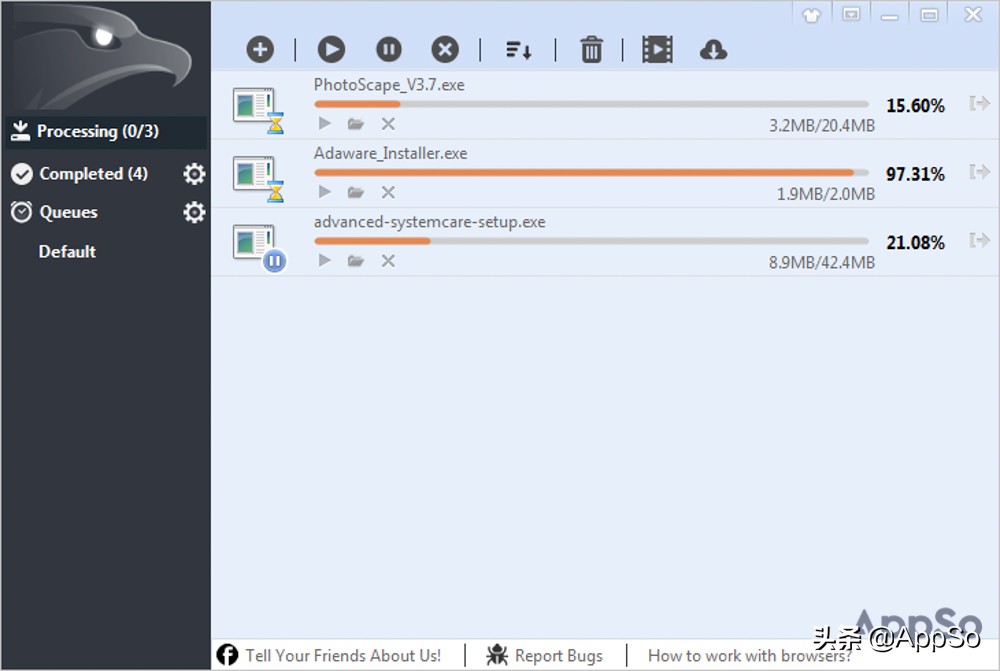
Task: Remove advanced-systemcare-setup.exe download
Action: (x=388, y=260)
